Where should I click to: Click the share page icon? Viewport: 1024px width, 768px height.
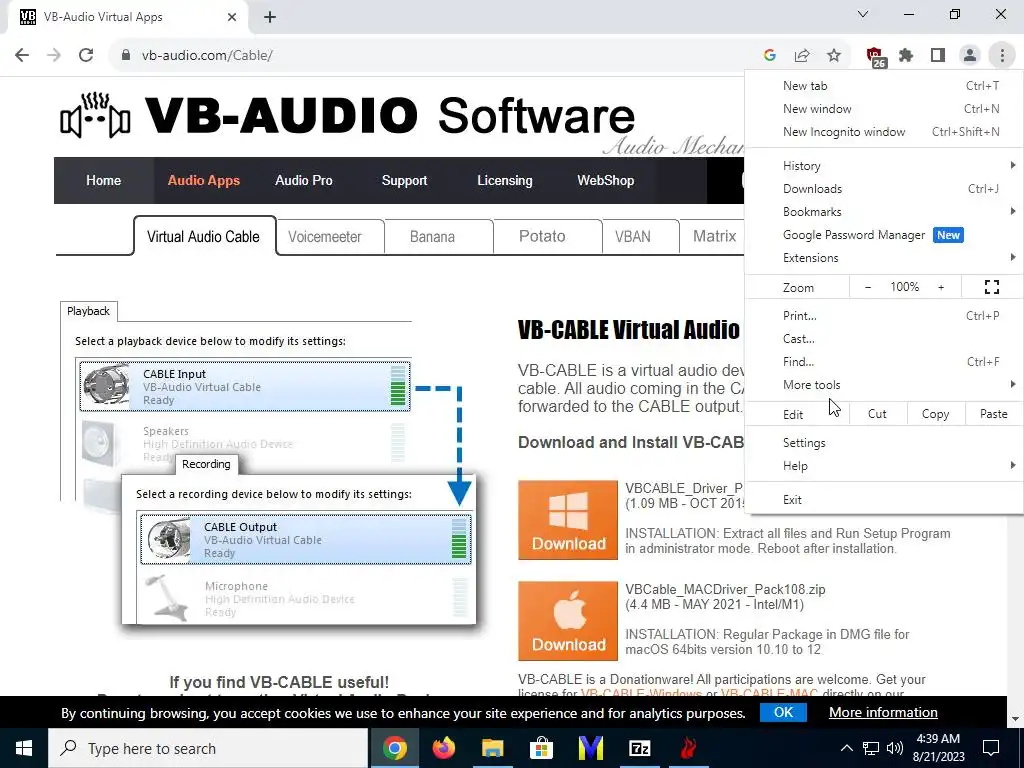[x=802, y=56]
